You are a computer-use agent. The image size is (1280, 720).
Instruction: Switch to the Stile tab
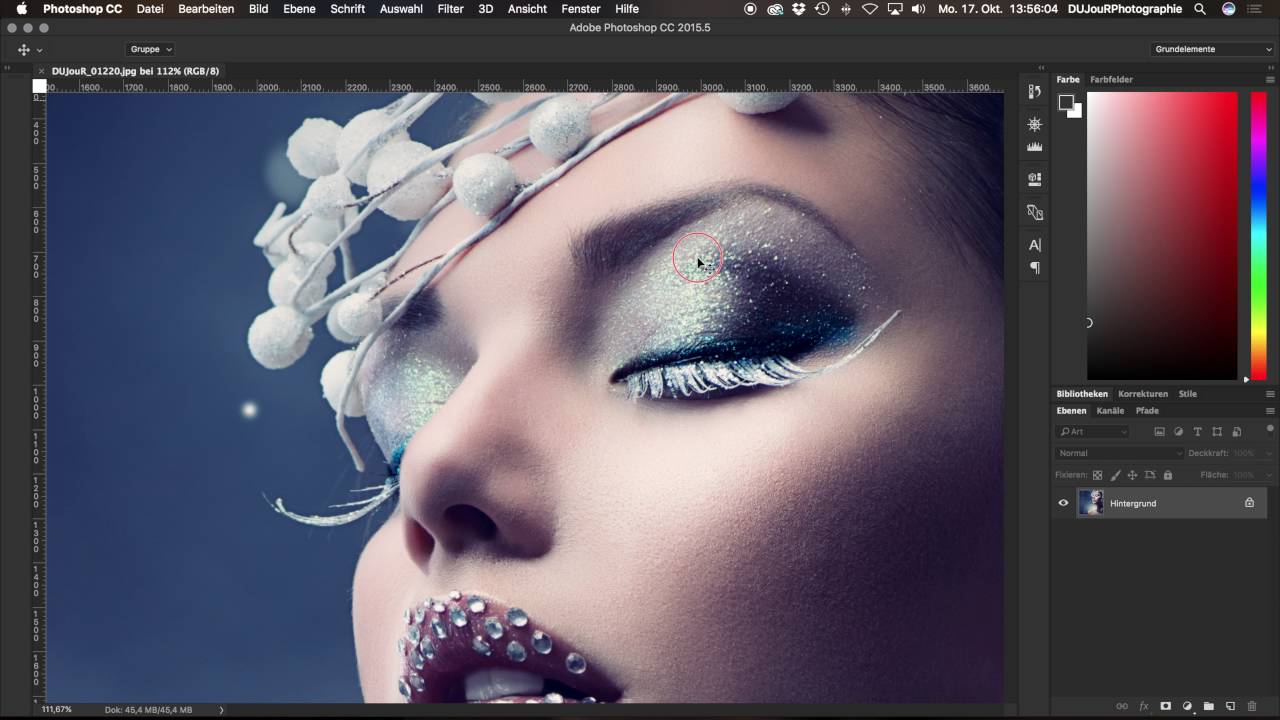tap(1187, 394)
